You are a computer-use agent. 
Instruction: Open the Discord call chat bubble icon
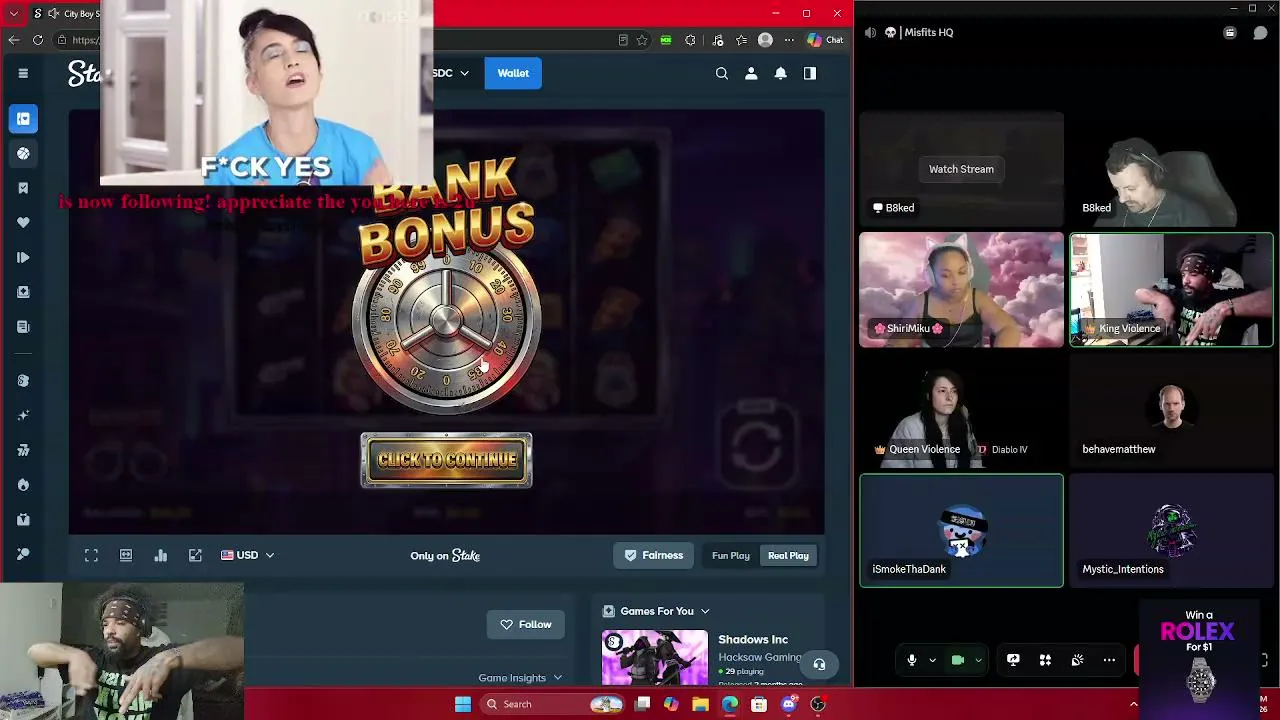tap(1260, 33)
